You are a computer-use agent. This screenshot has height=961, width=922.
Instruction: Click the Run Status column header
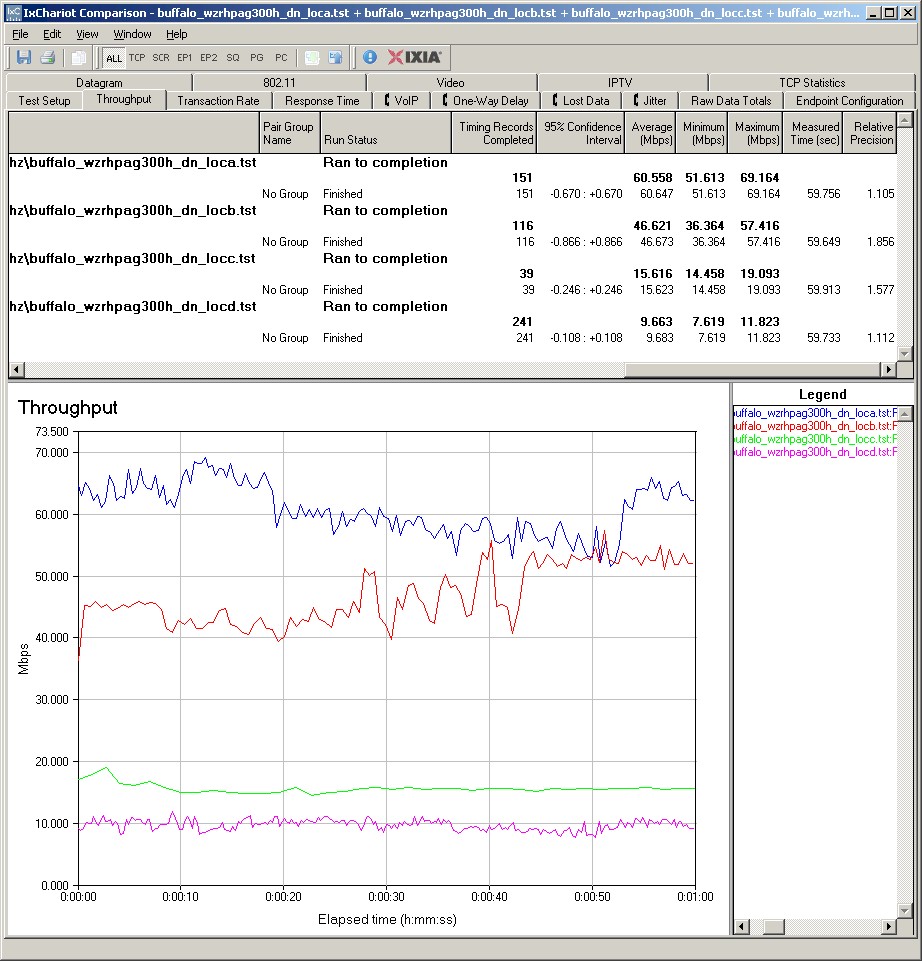[386, 133]
